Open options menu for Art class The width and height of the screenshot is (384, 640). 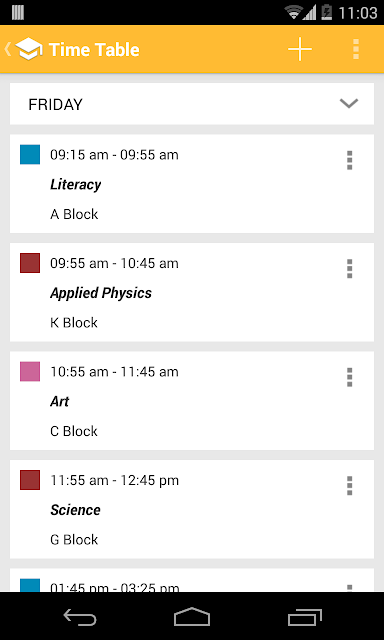(349, 377)
